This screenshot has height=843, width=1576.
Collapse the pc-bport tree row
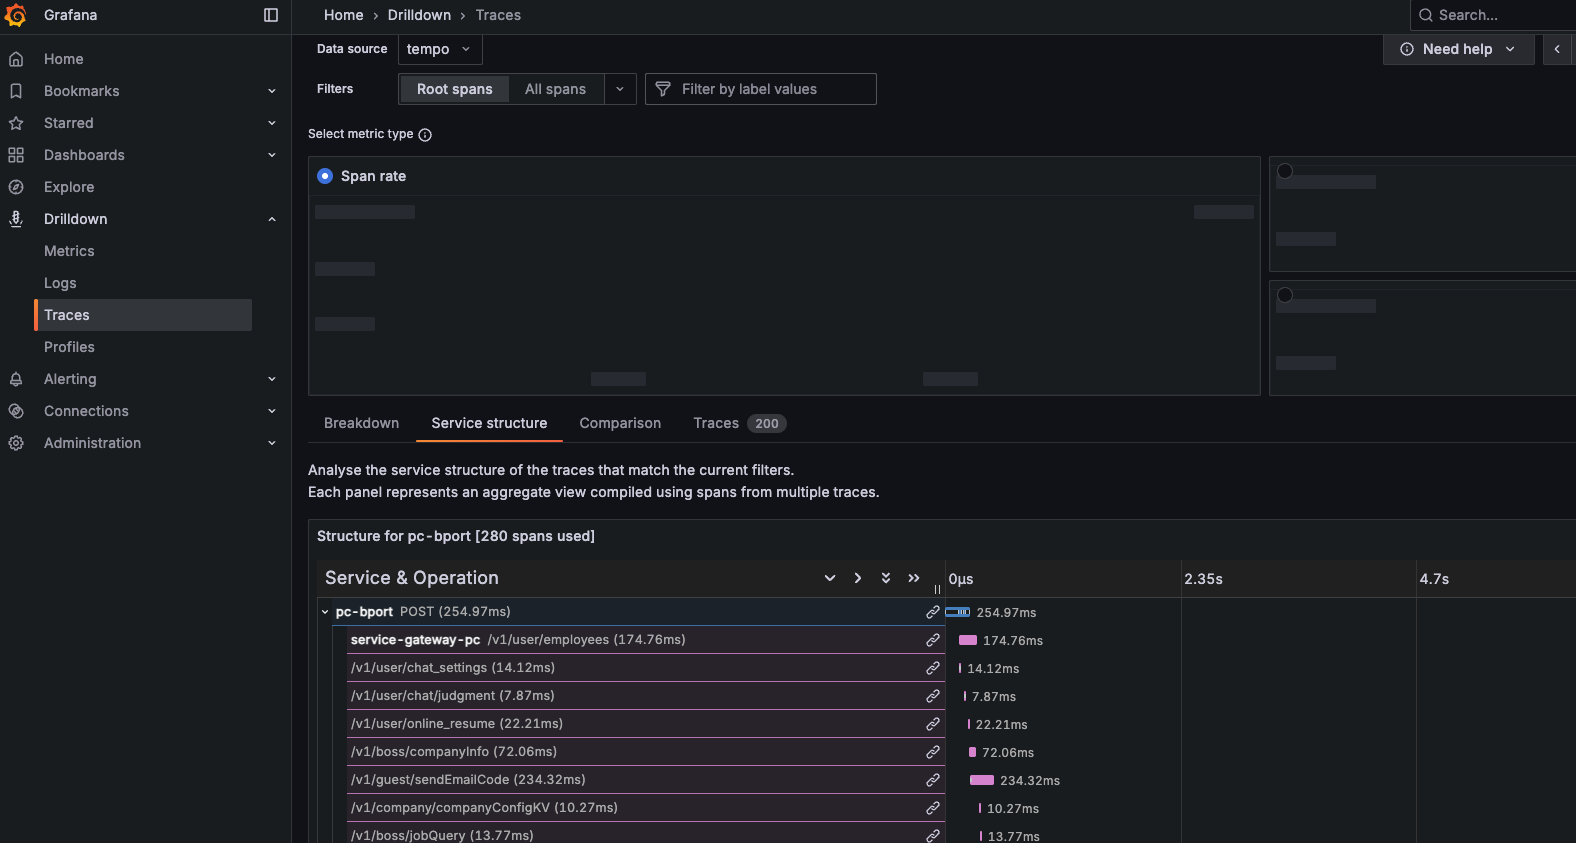(325, 612)
